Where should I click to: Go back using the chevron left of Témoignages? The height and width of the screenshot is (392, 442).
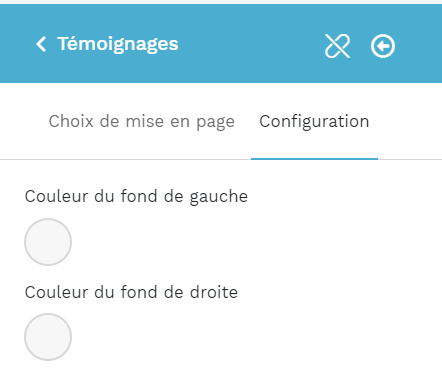41,44
